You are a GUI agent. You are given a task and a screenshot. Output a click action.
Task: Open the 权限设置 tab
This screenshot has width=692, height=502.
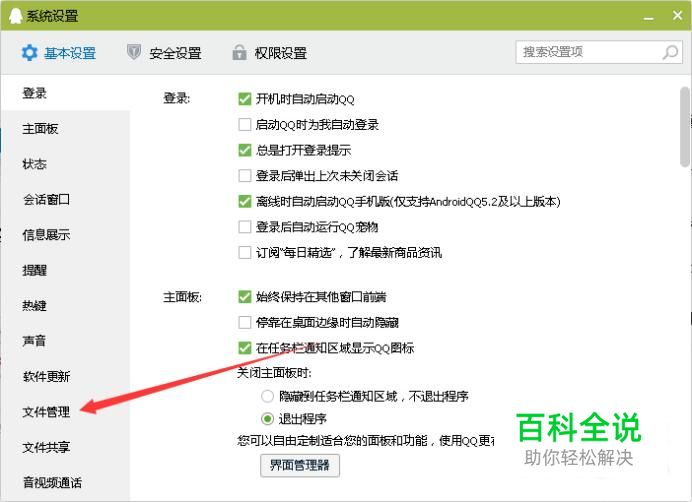click(270, 53)
